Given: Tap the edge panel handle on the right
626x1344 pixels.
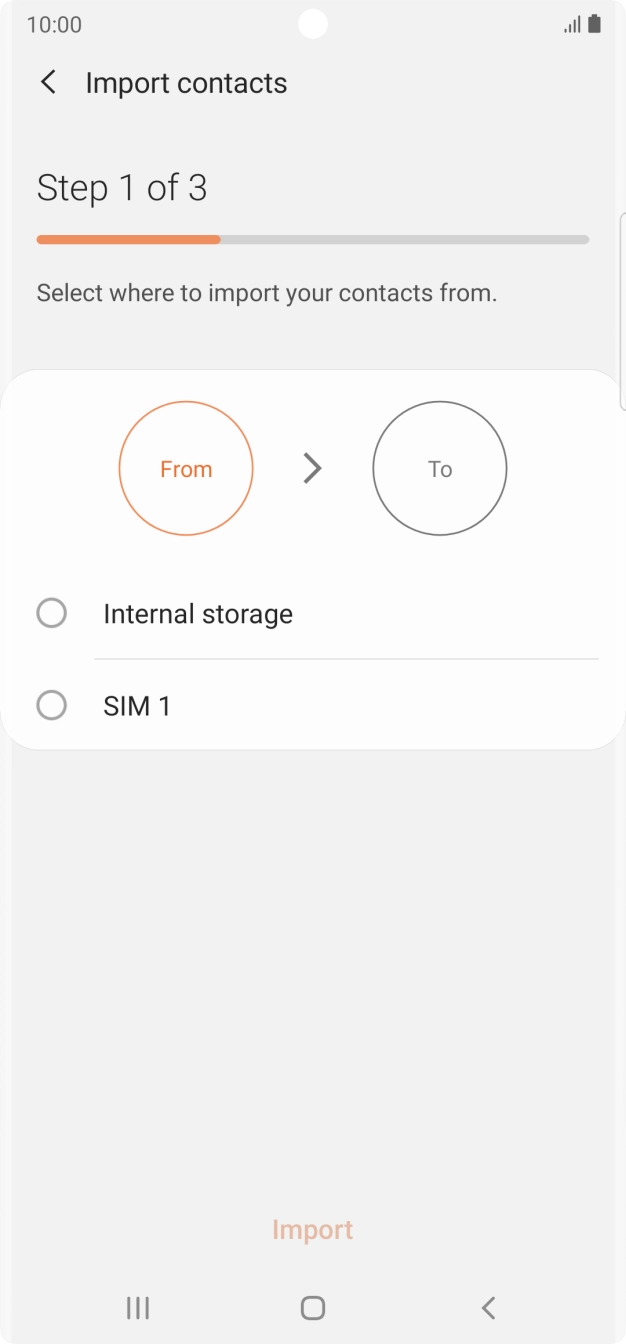Looking at the screenshot, I should click(x=622, y=310).
